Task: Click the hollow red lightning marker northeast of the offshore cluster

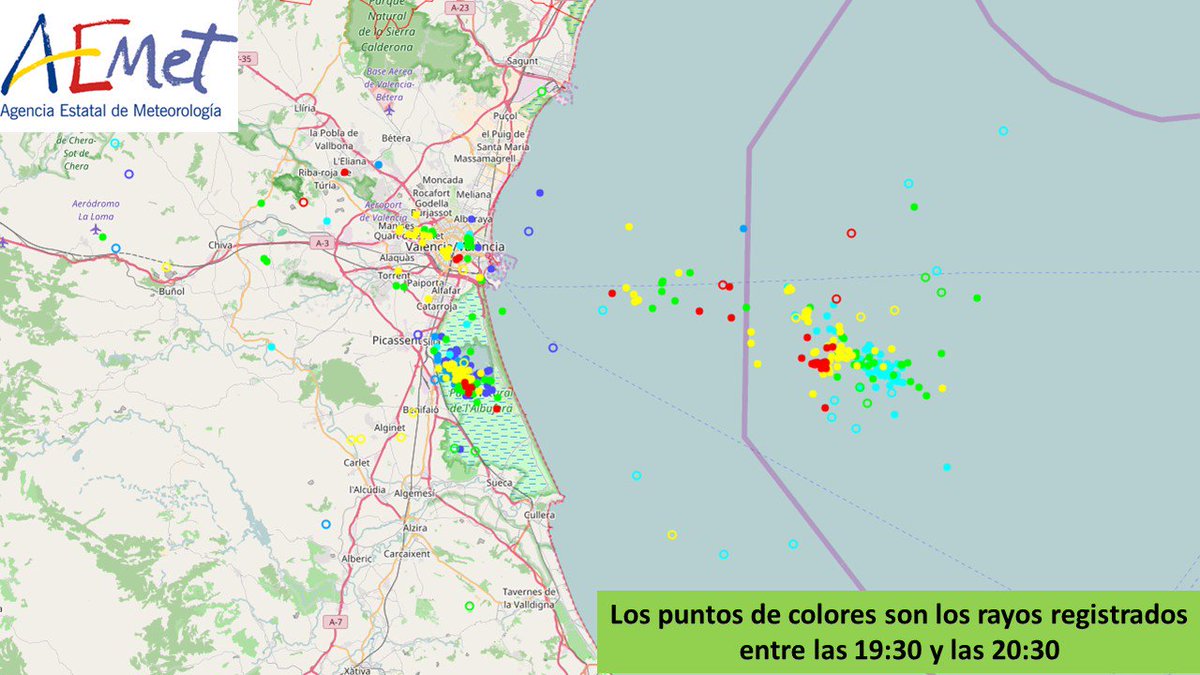Action: [851, 233]
